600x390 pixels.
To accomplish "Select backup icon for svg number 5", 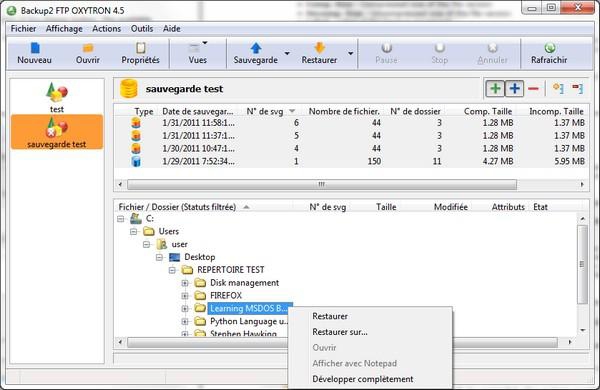I will click(x=136, y=135).
